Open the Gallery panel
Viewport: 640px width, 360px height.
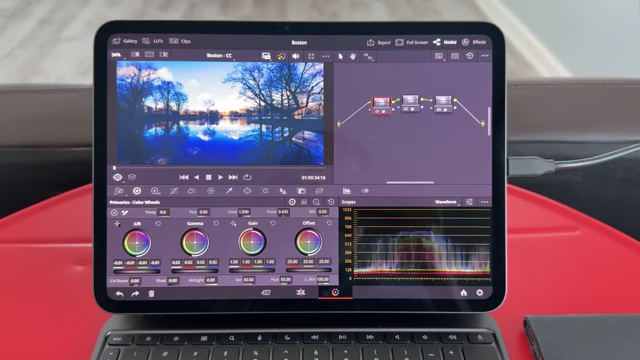click(125, 41)
